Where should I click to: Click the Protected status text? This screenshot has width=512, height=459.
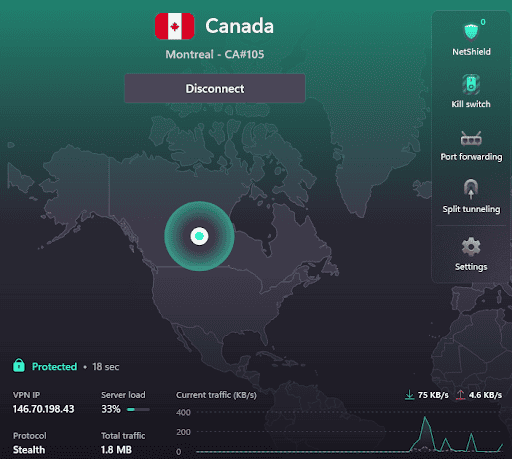pyautogui.click(x=54, y=367)
